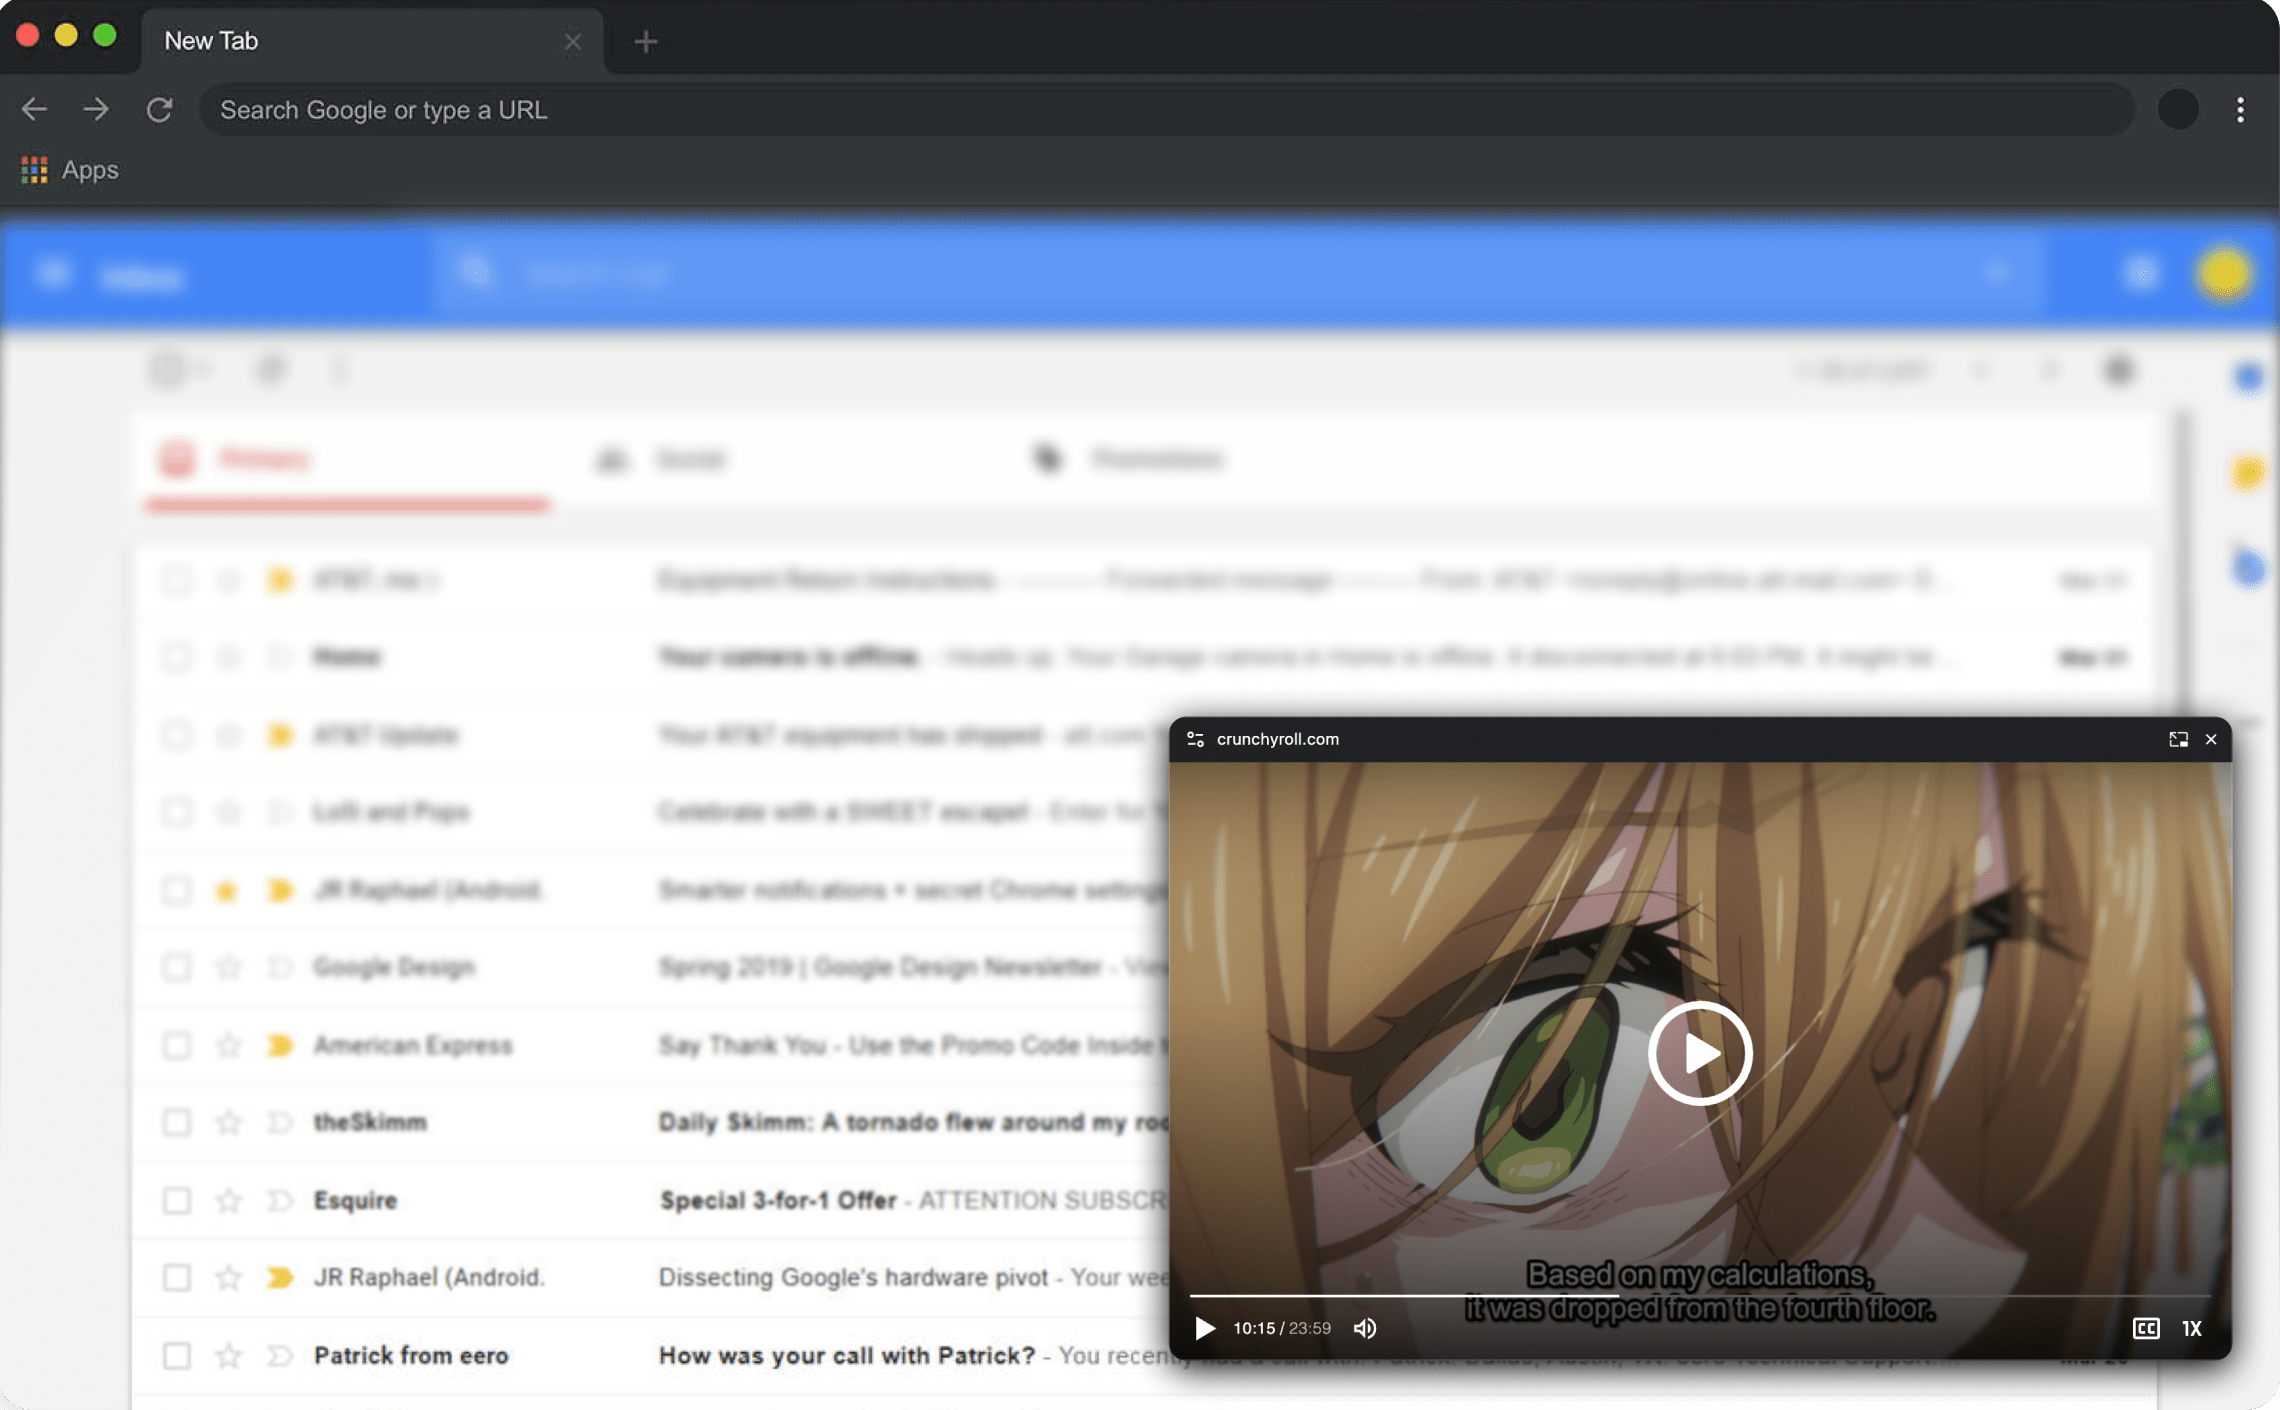Star the theSkimm email
This screenshot has height=1410, width=2280.
point(229,1122)
